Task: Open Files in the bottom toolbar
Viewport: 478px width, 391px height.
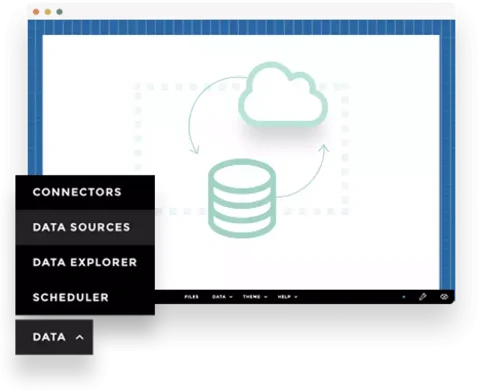Action: (x=191, y=297)
